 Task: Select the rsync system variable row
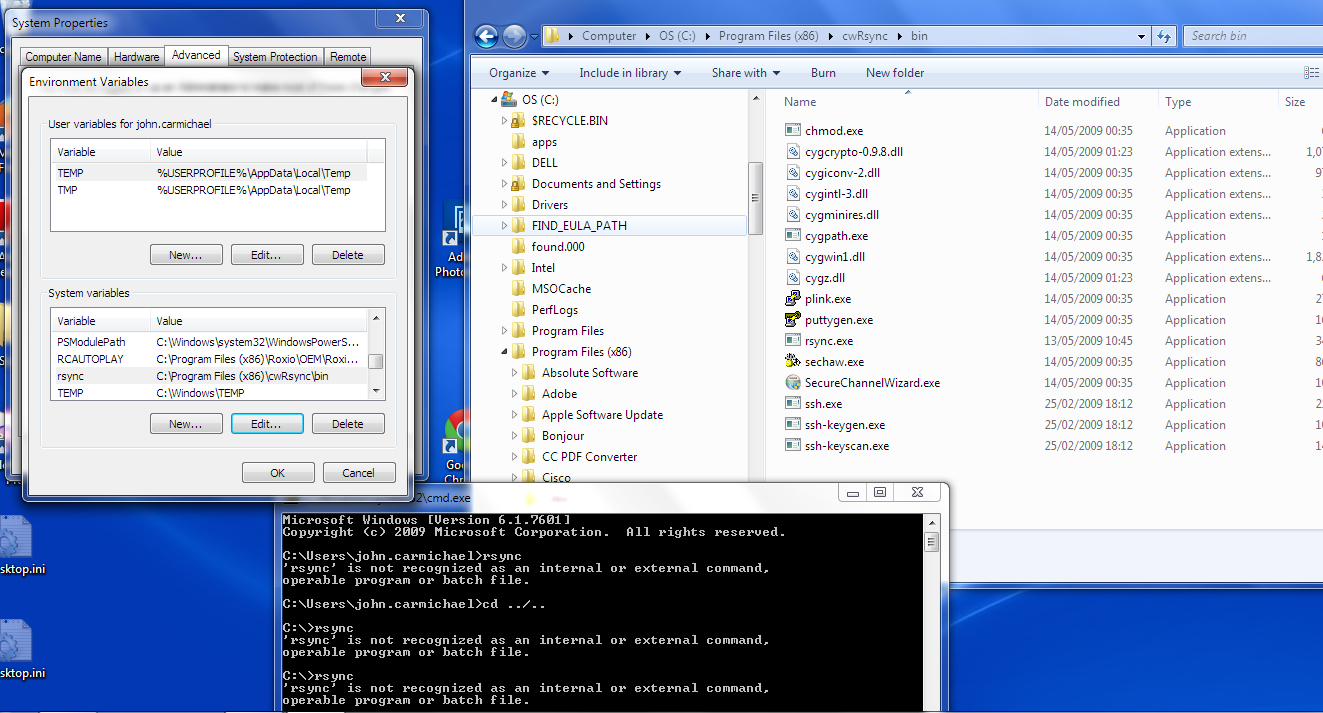[210, 376]
